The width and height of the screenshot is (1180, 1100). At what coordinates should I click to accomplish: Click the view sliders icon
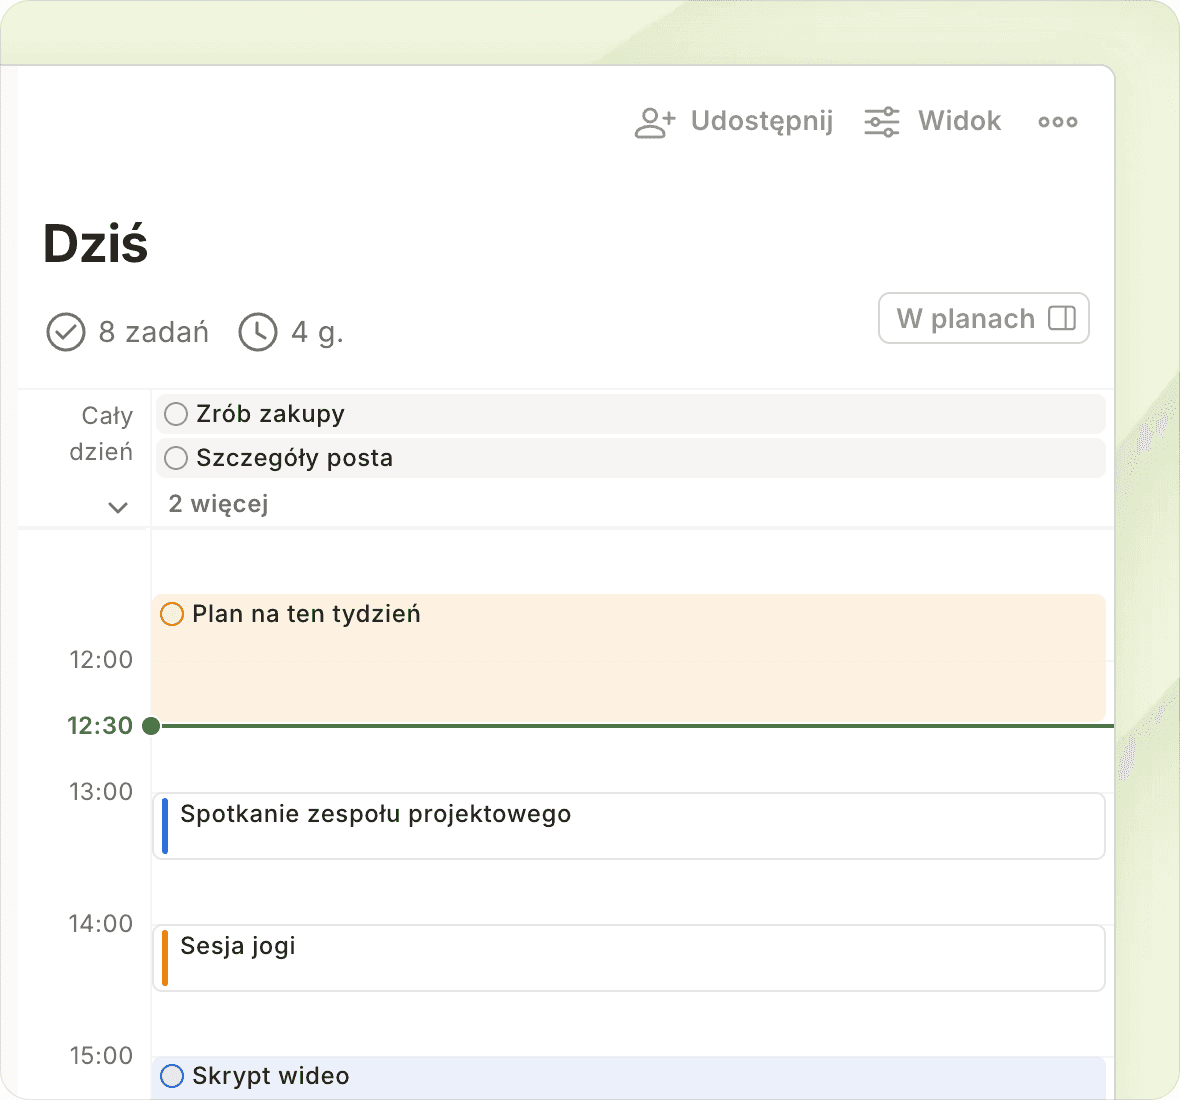[882, 122]
